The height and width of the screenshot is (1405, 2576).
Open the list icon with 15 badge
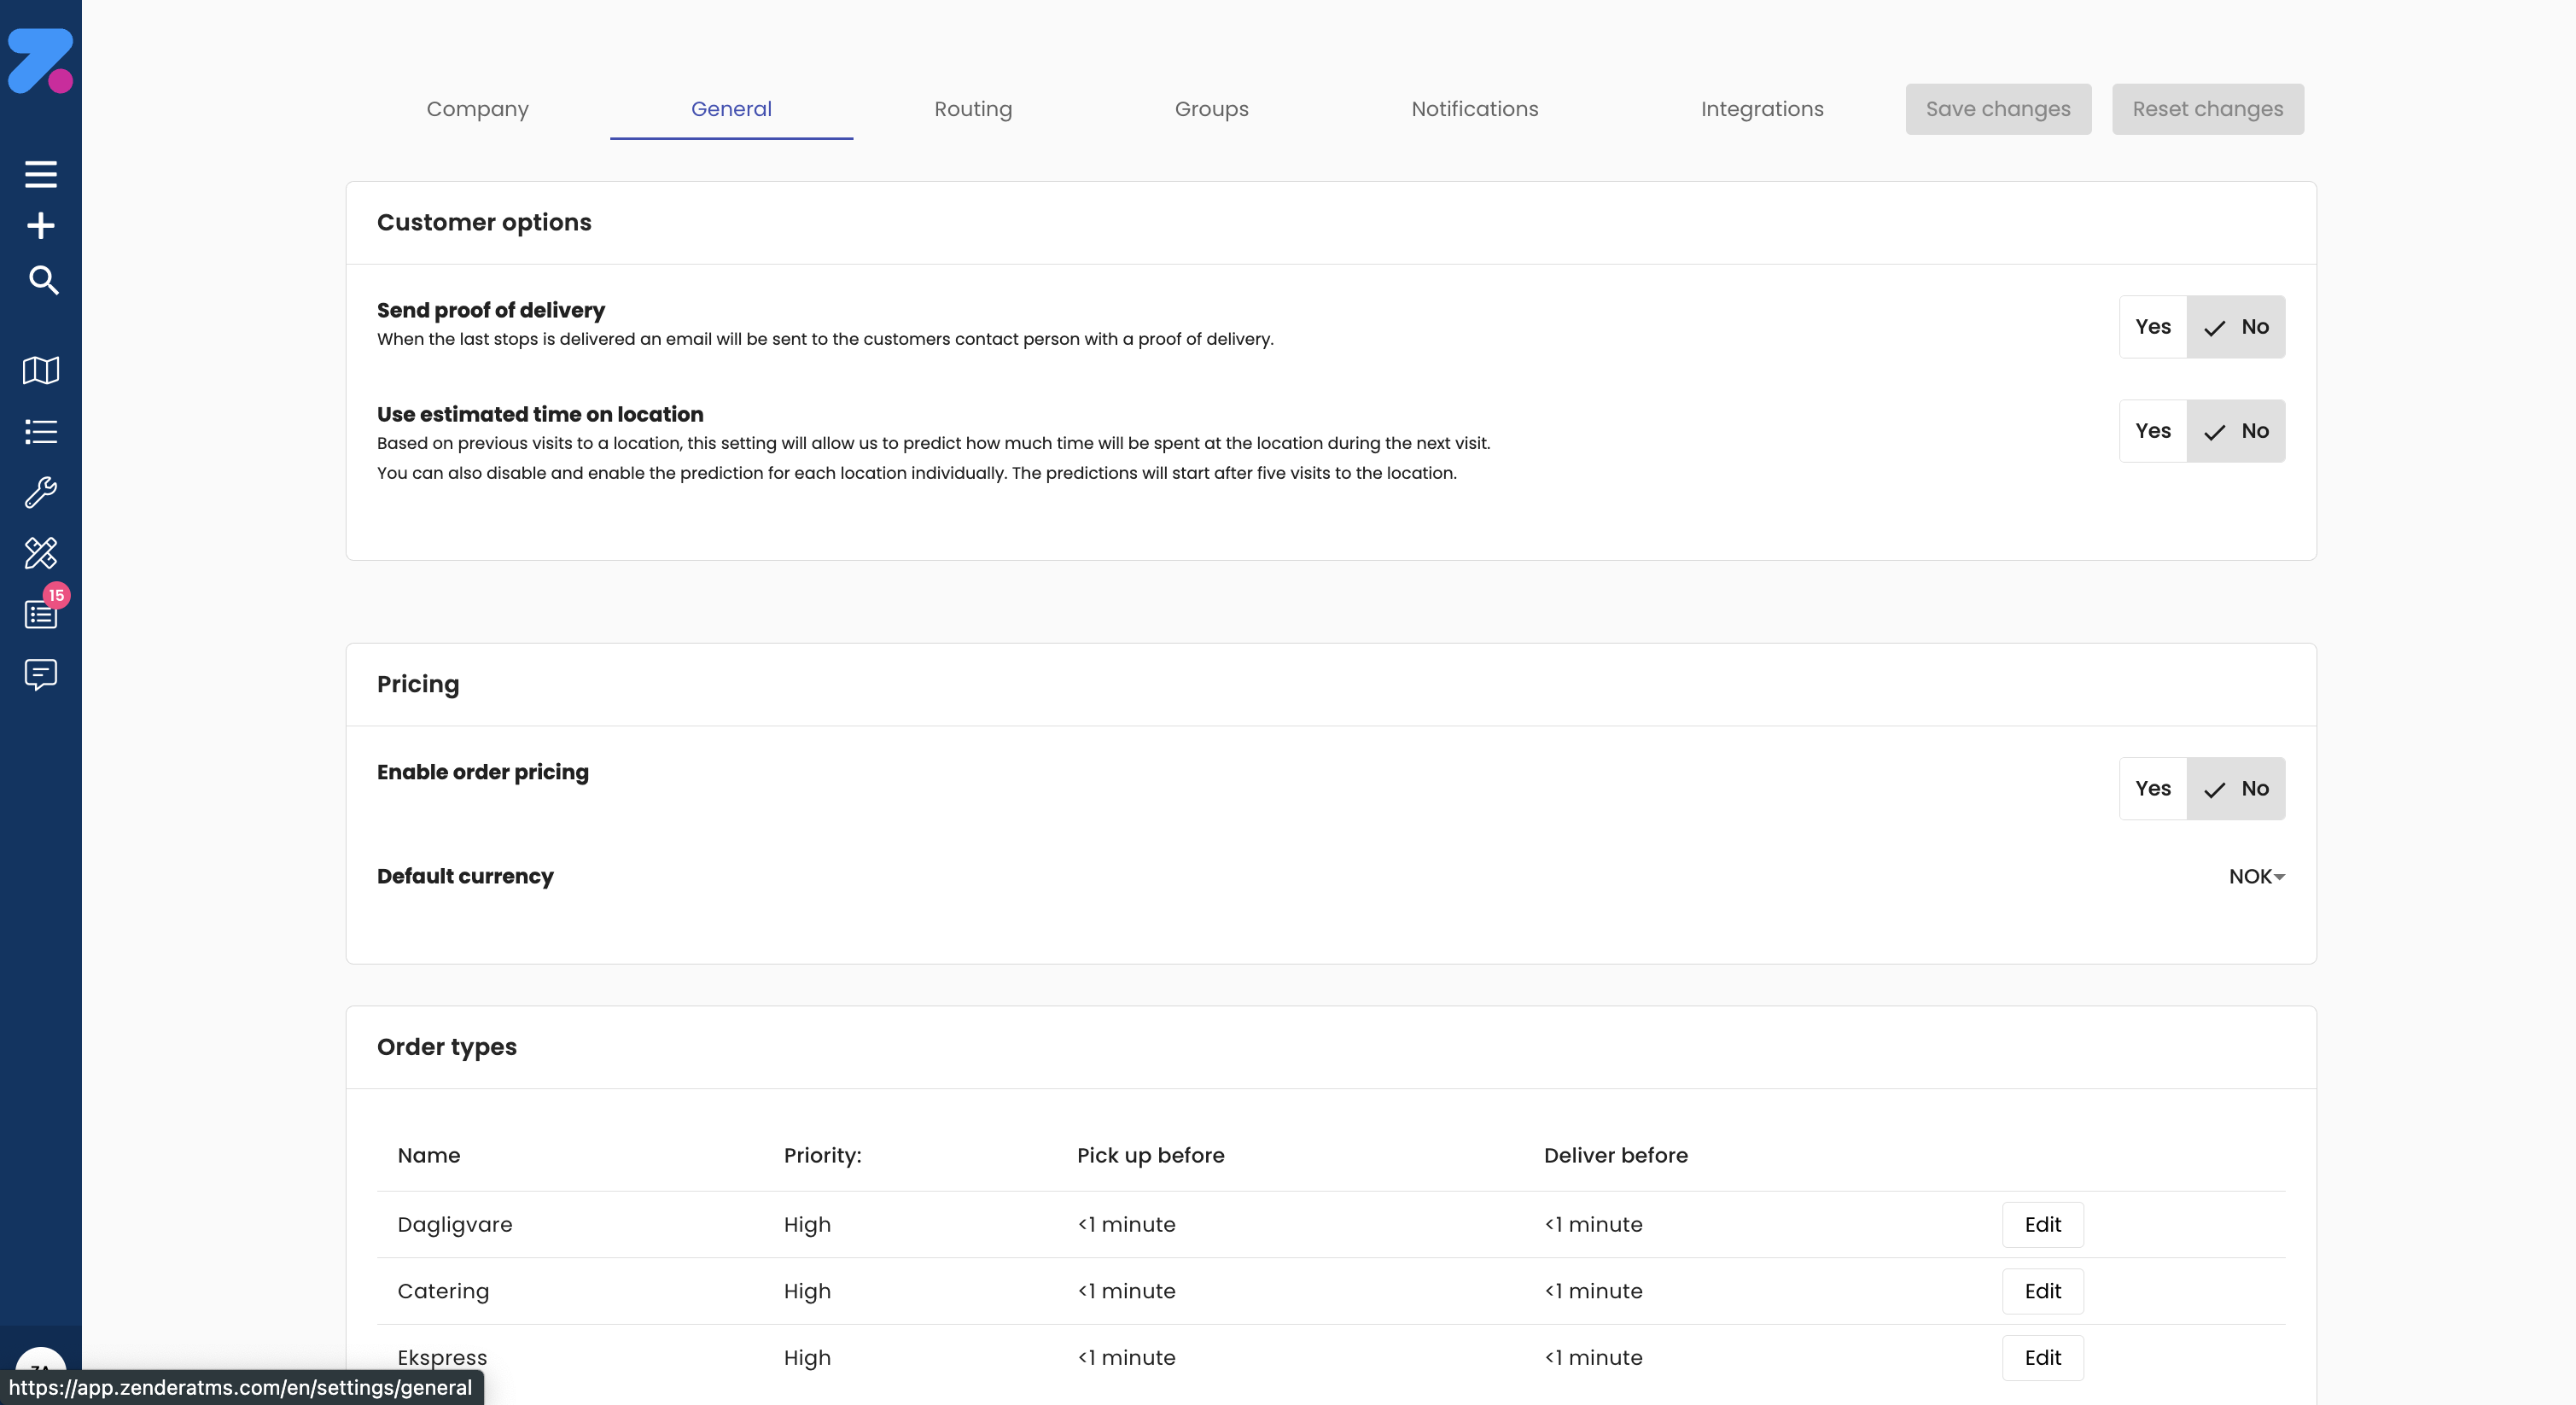click(x=40, y=613)
